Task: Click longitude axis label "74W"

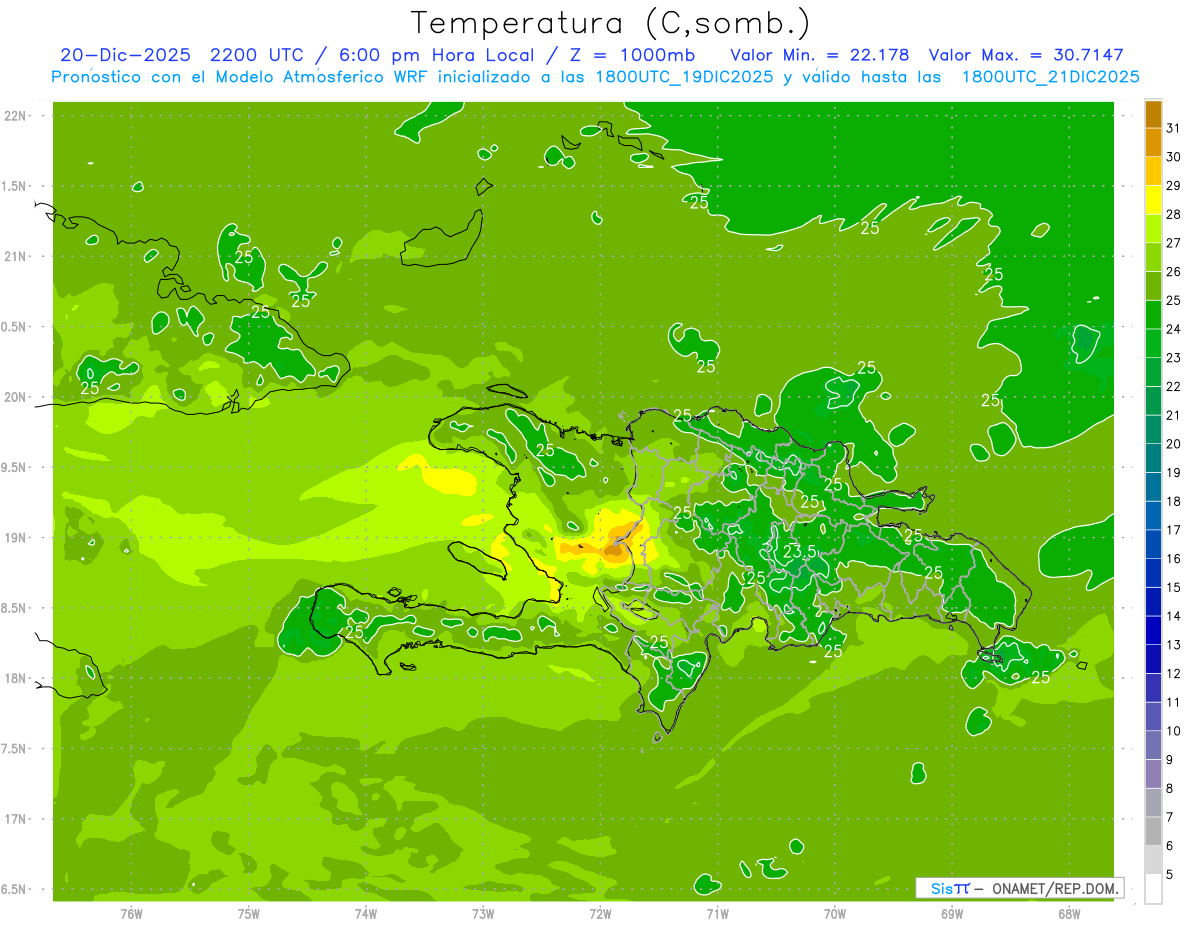Action: [x=366, y=913]
